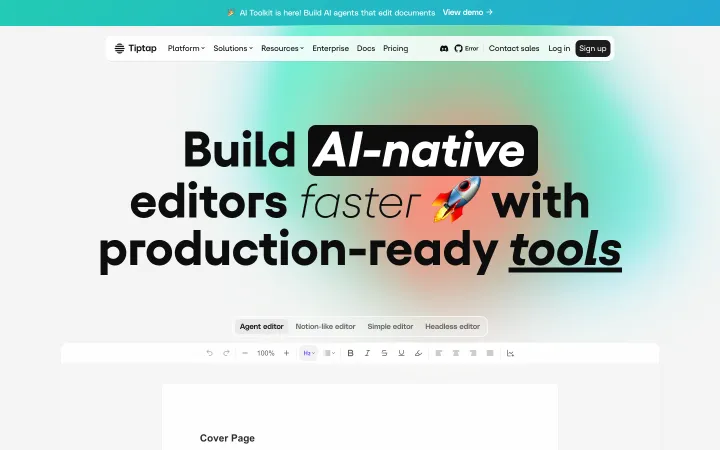Image resolution: width=720 pixels, height=450 pixels.
Task: Click the Contact sales link
Action: click(514, 48)
